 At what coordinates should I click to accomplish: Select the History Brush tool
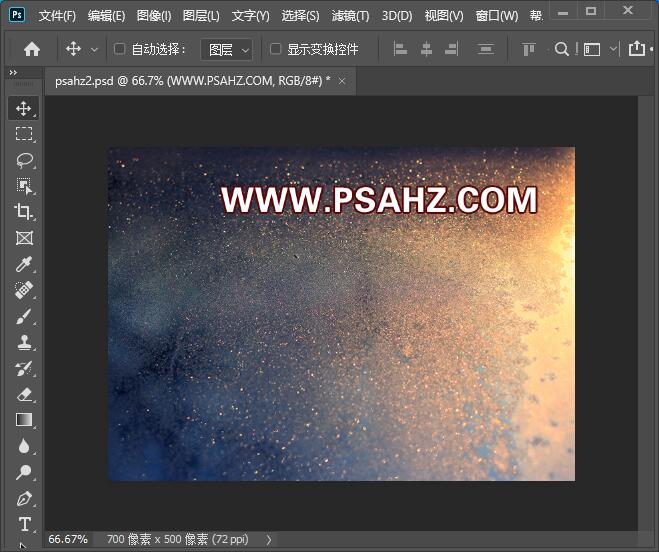[24, 368]
